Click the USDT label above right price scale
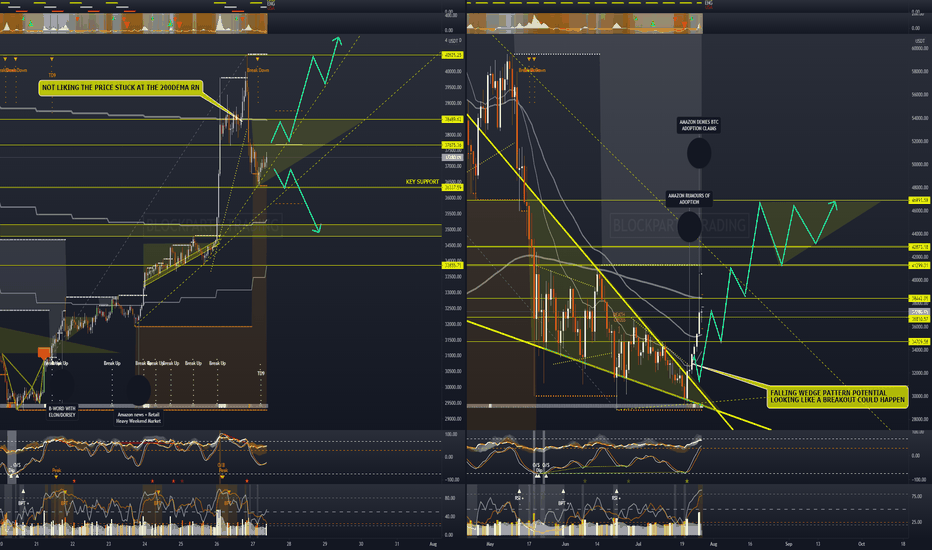This screenshot has width=932, height=550. click(920, 40)
